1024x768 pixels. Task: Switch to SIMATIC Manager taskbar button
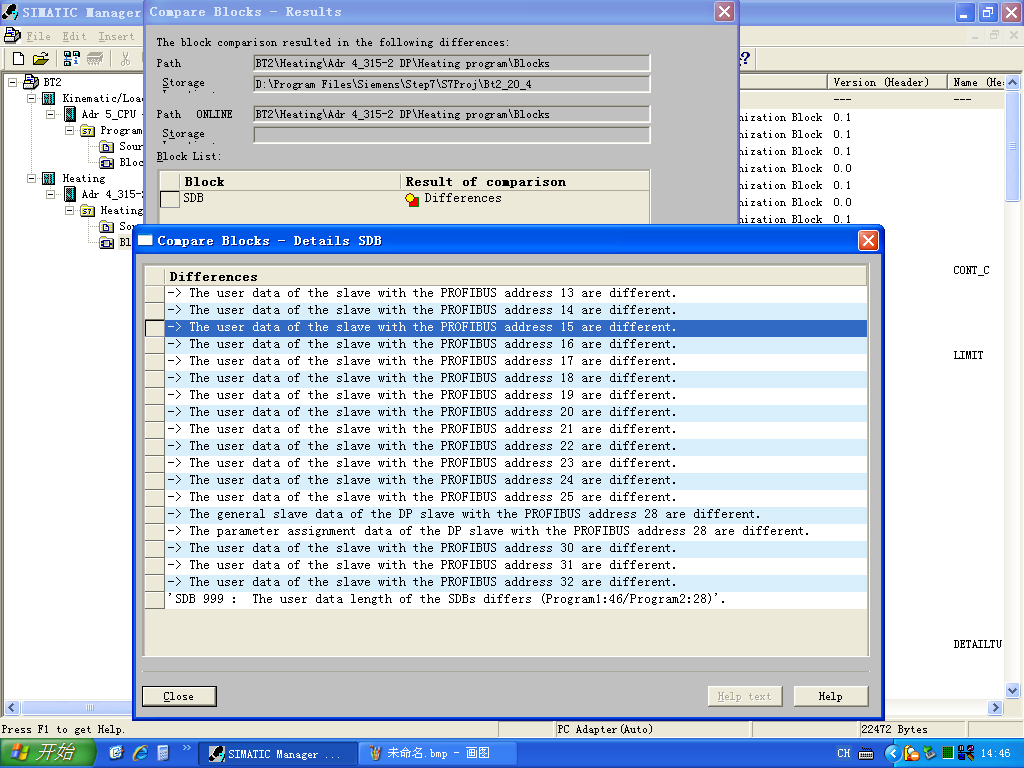(x=276, y=754)
